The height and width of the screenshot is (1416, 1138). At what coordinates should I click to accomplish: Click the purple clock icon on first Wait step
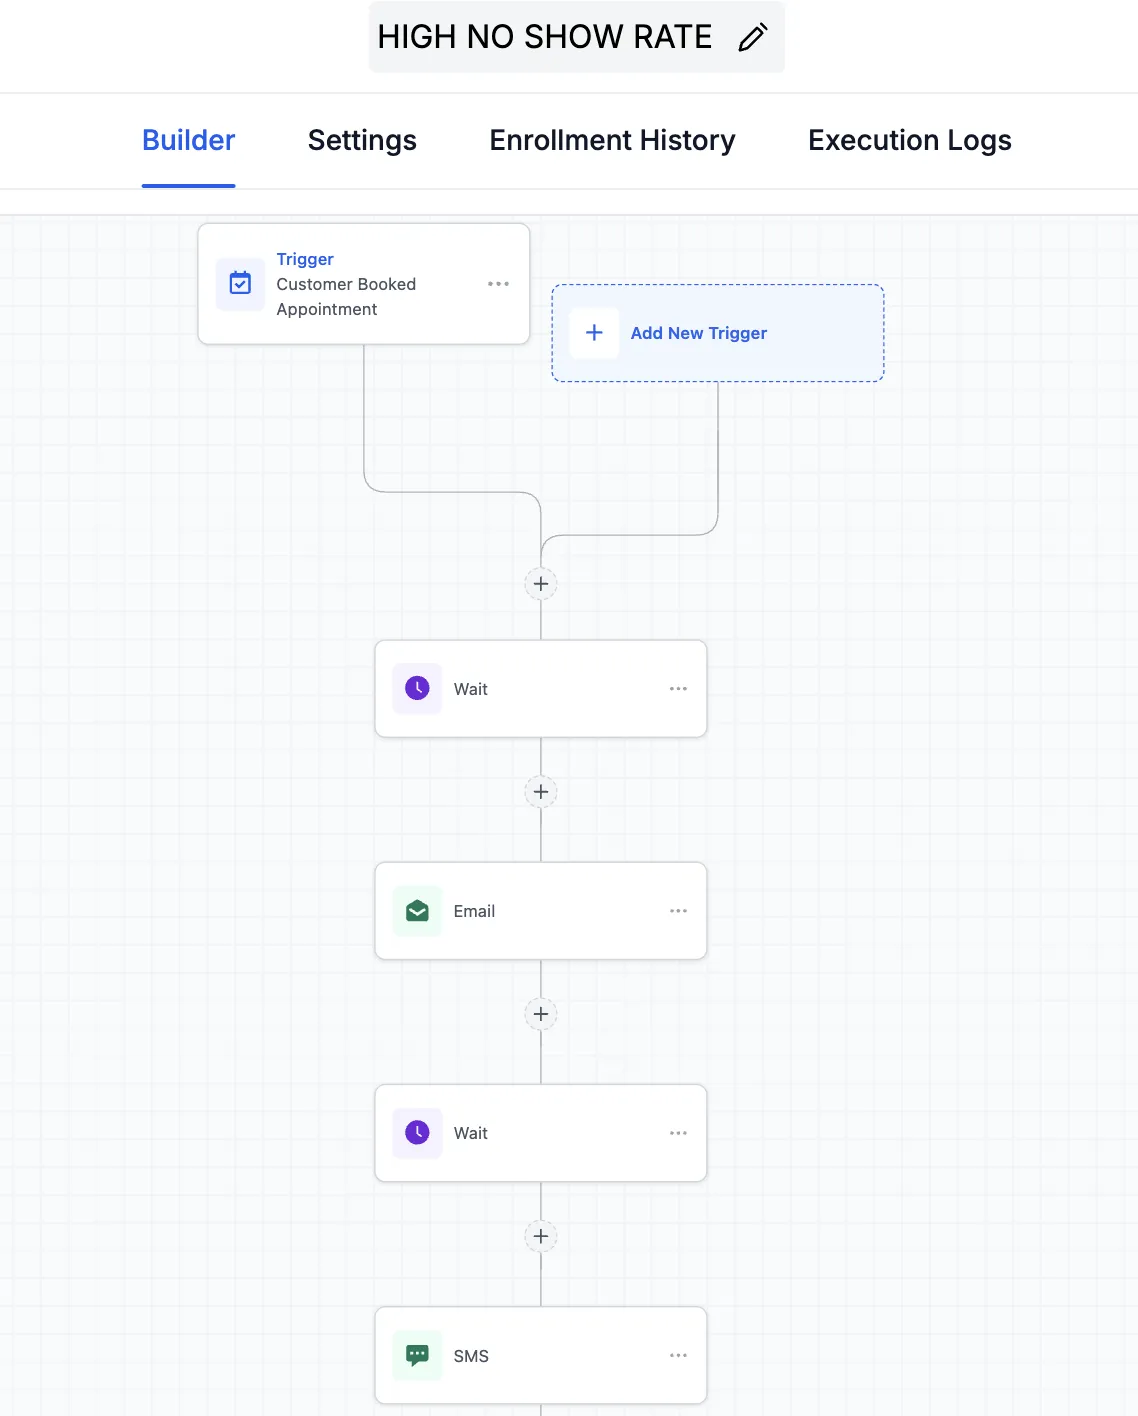tap(417, 688)
